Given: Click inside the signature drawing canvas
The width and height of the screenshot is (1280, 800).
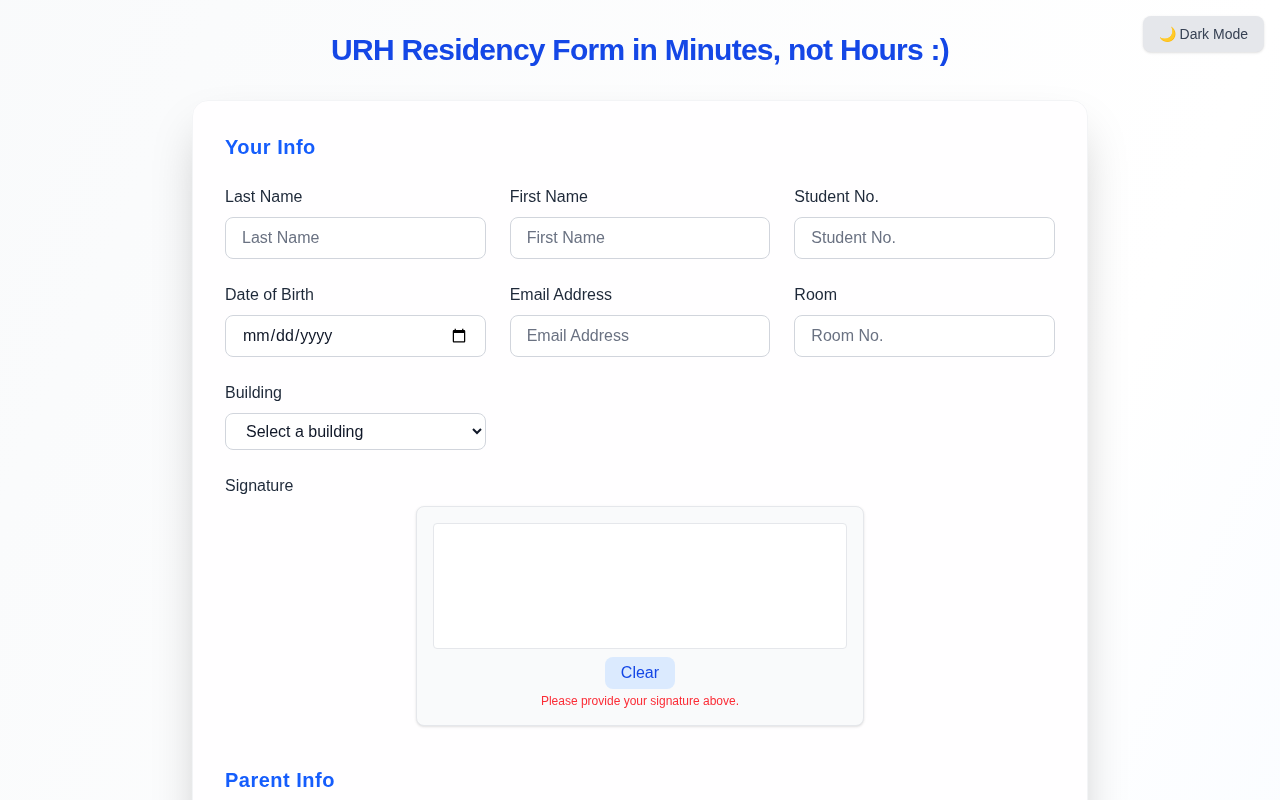Looking at the screenshot, I should (x=639, y=586).
